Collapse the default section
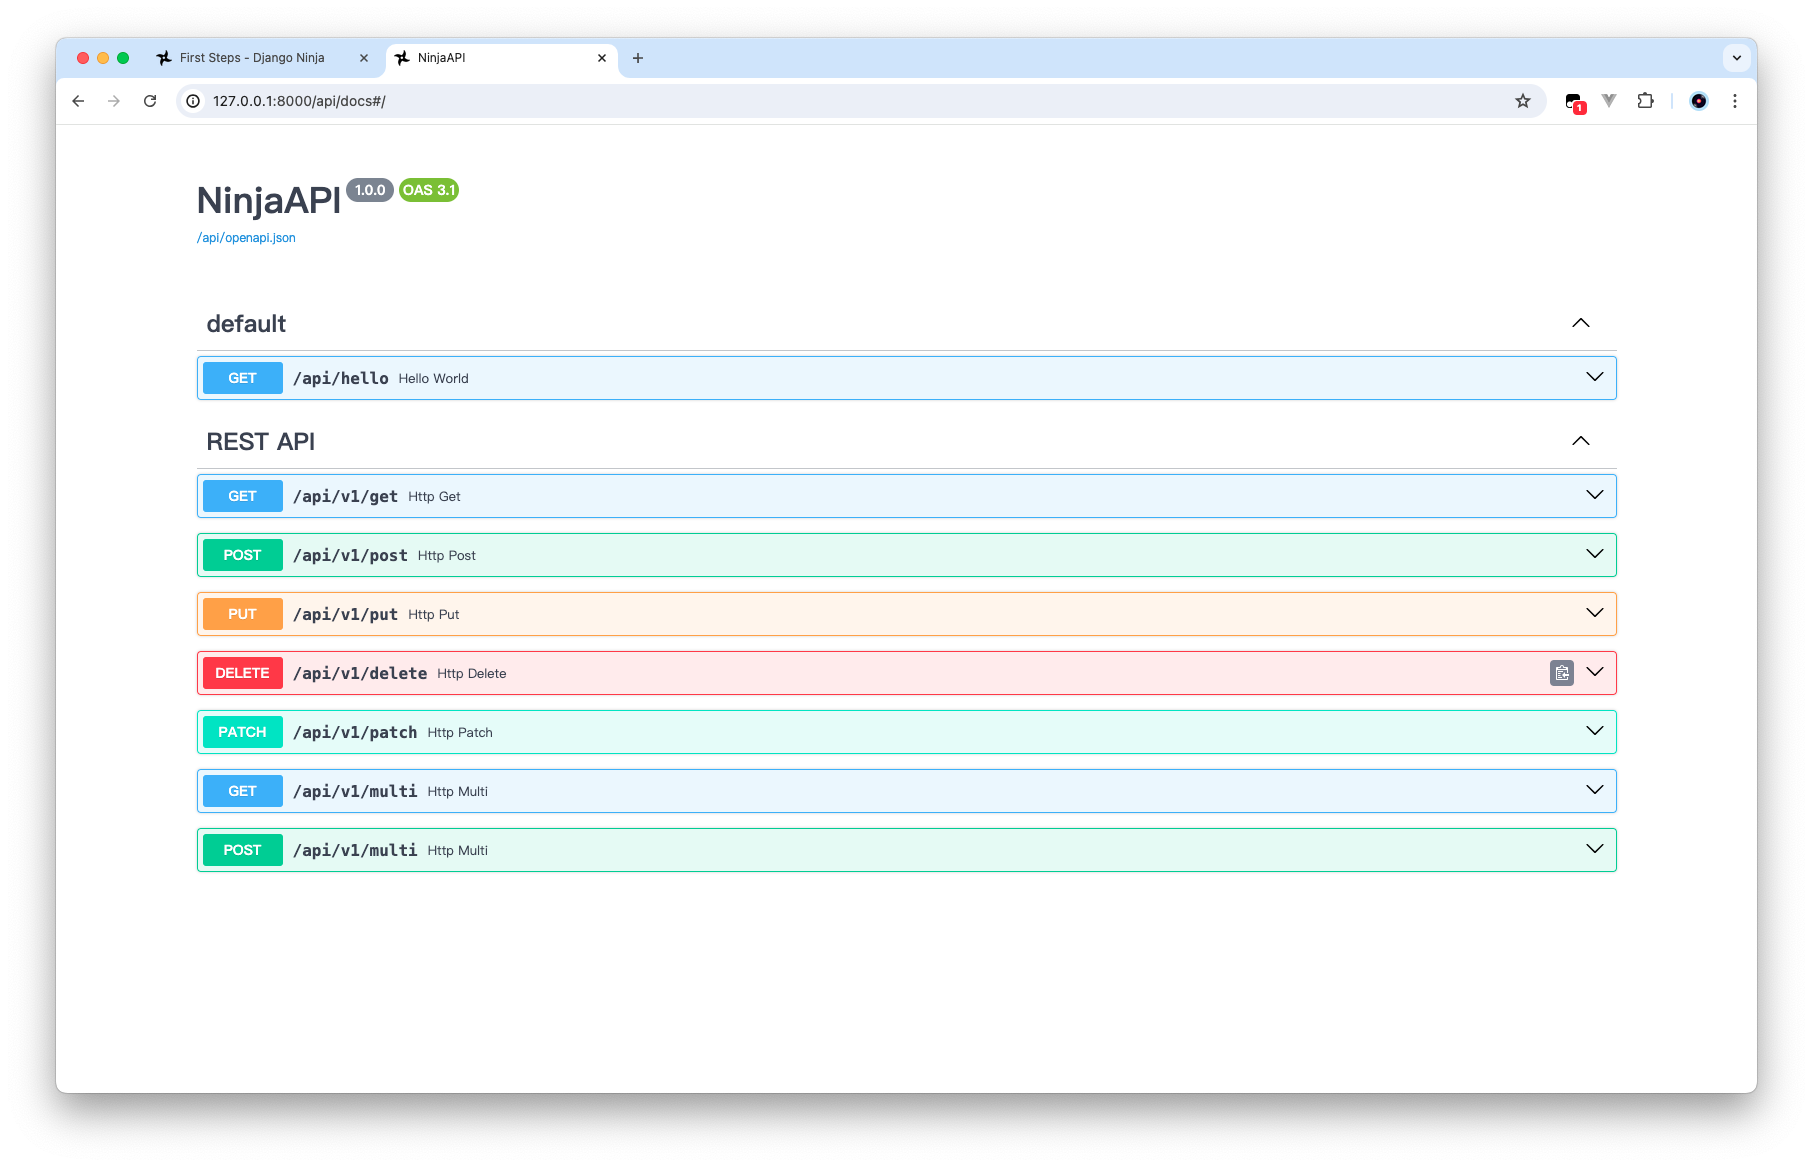Screen dimensions: 1813x1167 pyautogui.click(x=1581, y=323)
